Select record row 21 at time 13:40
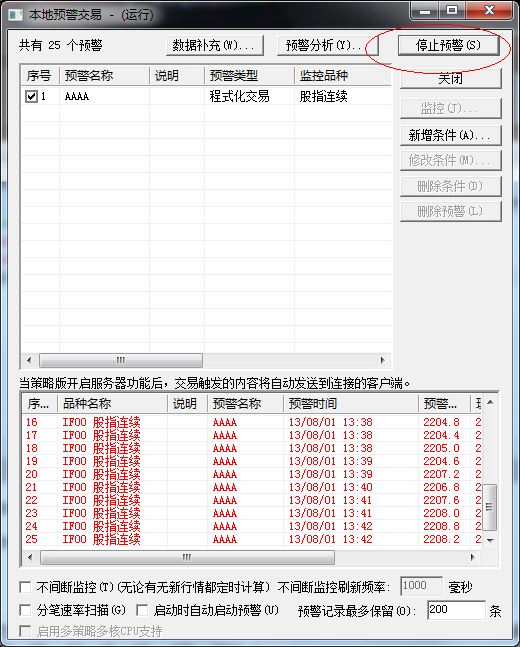This screenshot has height=647, width=520. 252,487
